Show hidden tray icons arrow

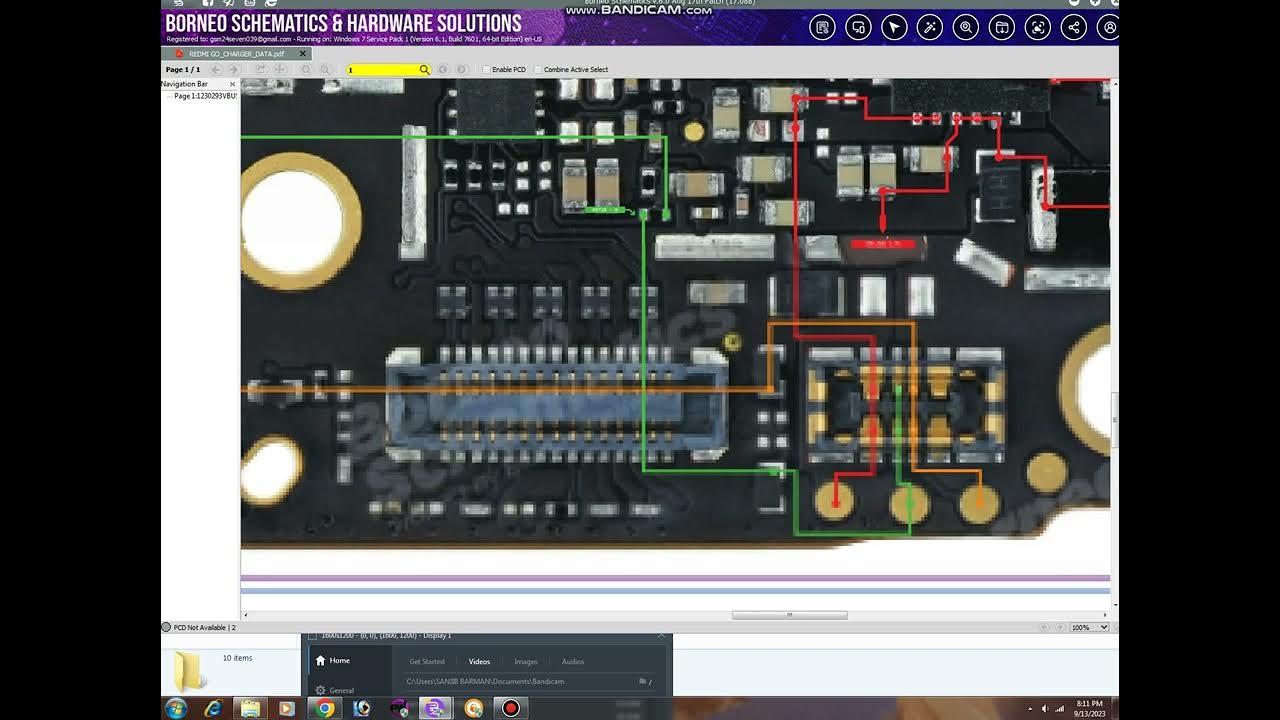click(x=1031, y=708)
